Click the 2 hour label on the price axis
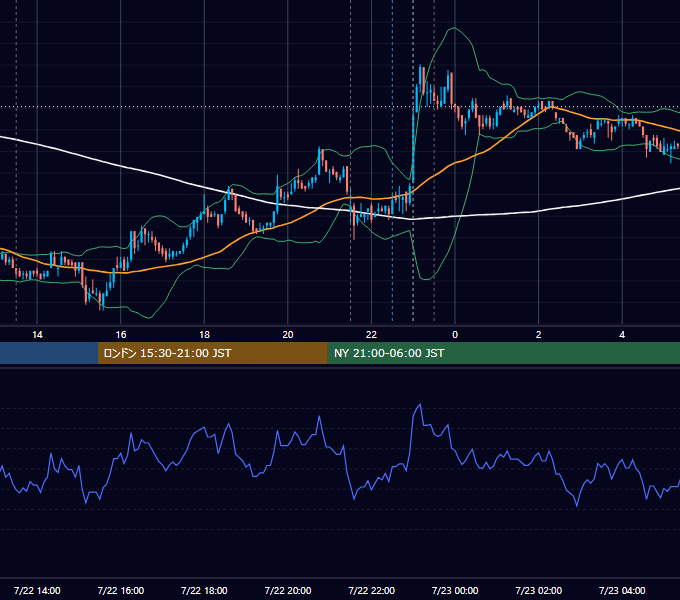This screenshot has width=680, height=600. pyautogui.click(x=539, y=335)
